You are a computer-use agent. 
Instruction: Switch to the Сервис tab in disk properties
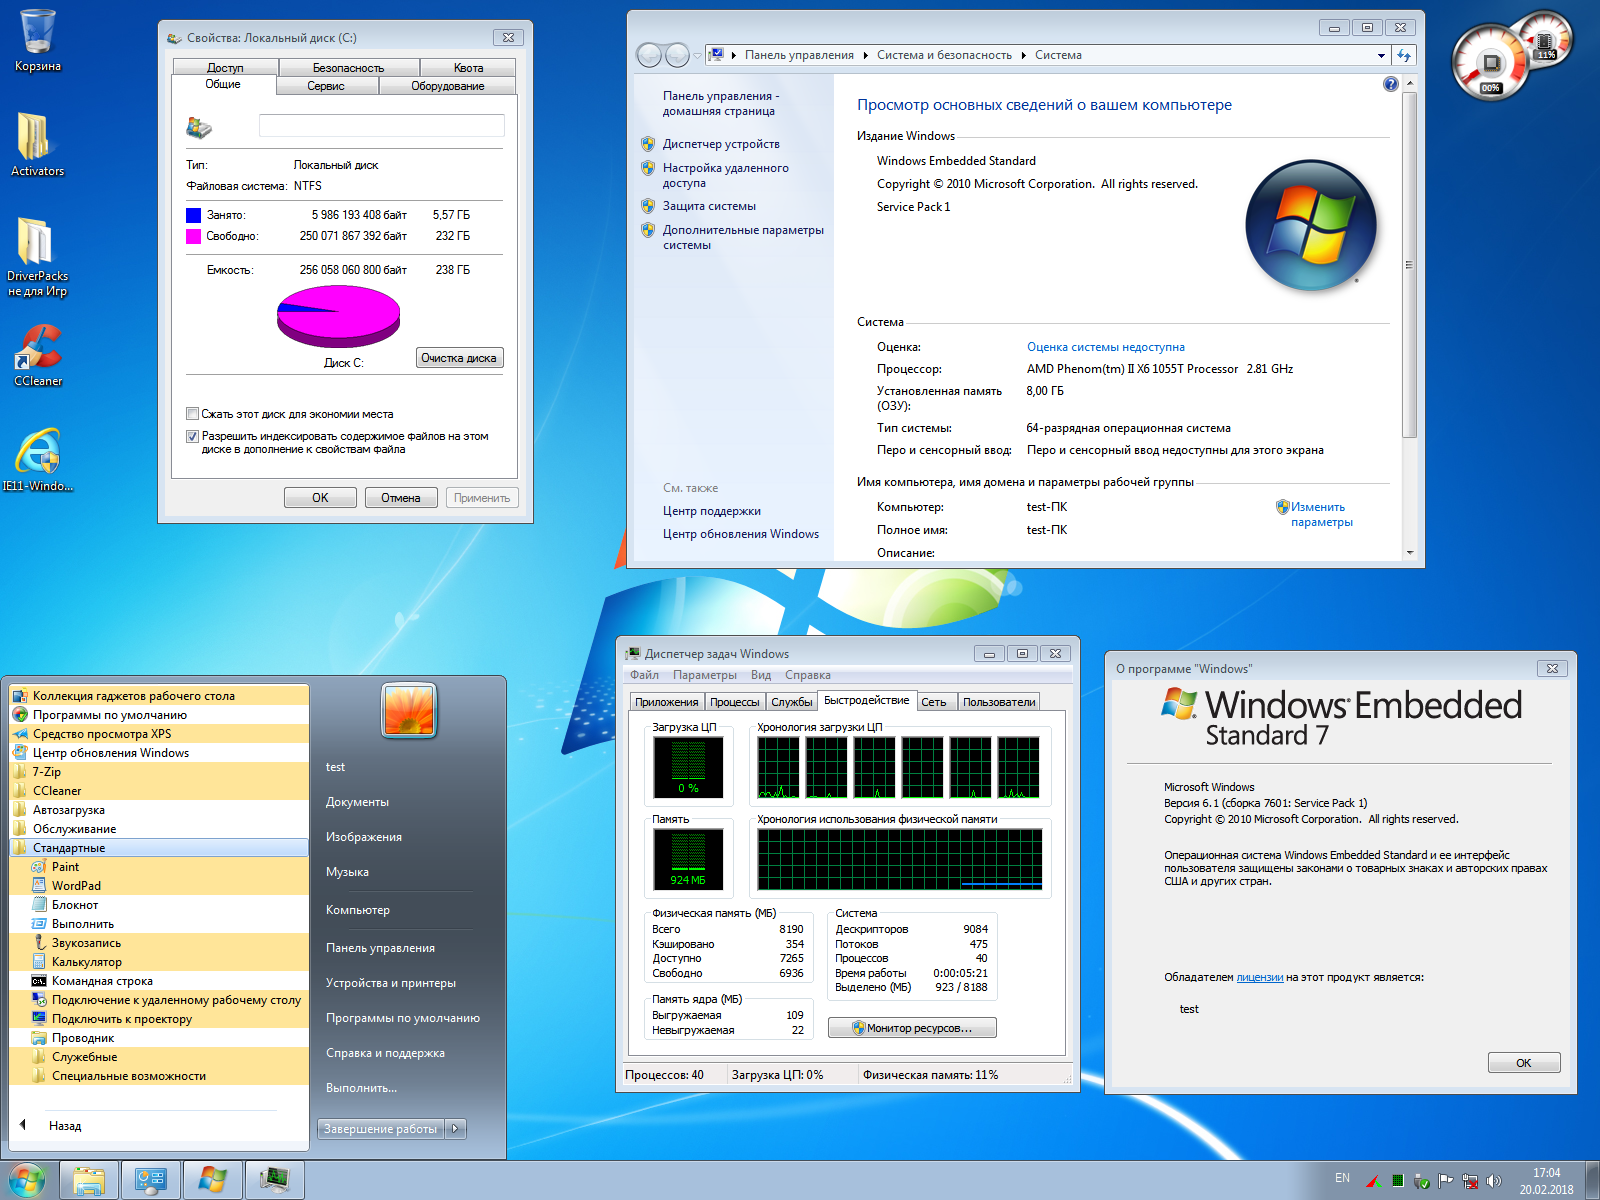[326, 86]
